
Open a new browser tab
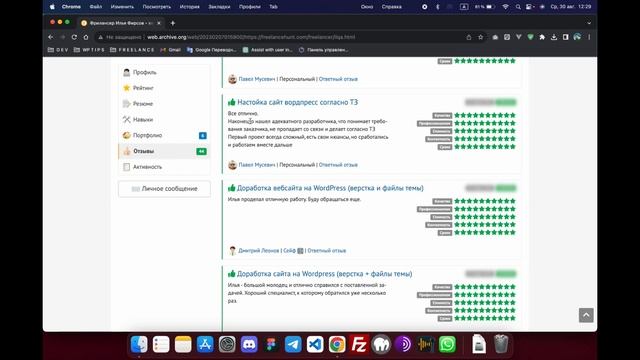tap(173, 23)
